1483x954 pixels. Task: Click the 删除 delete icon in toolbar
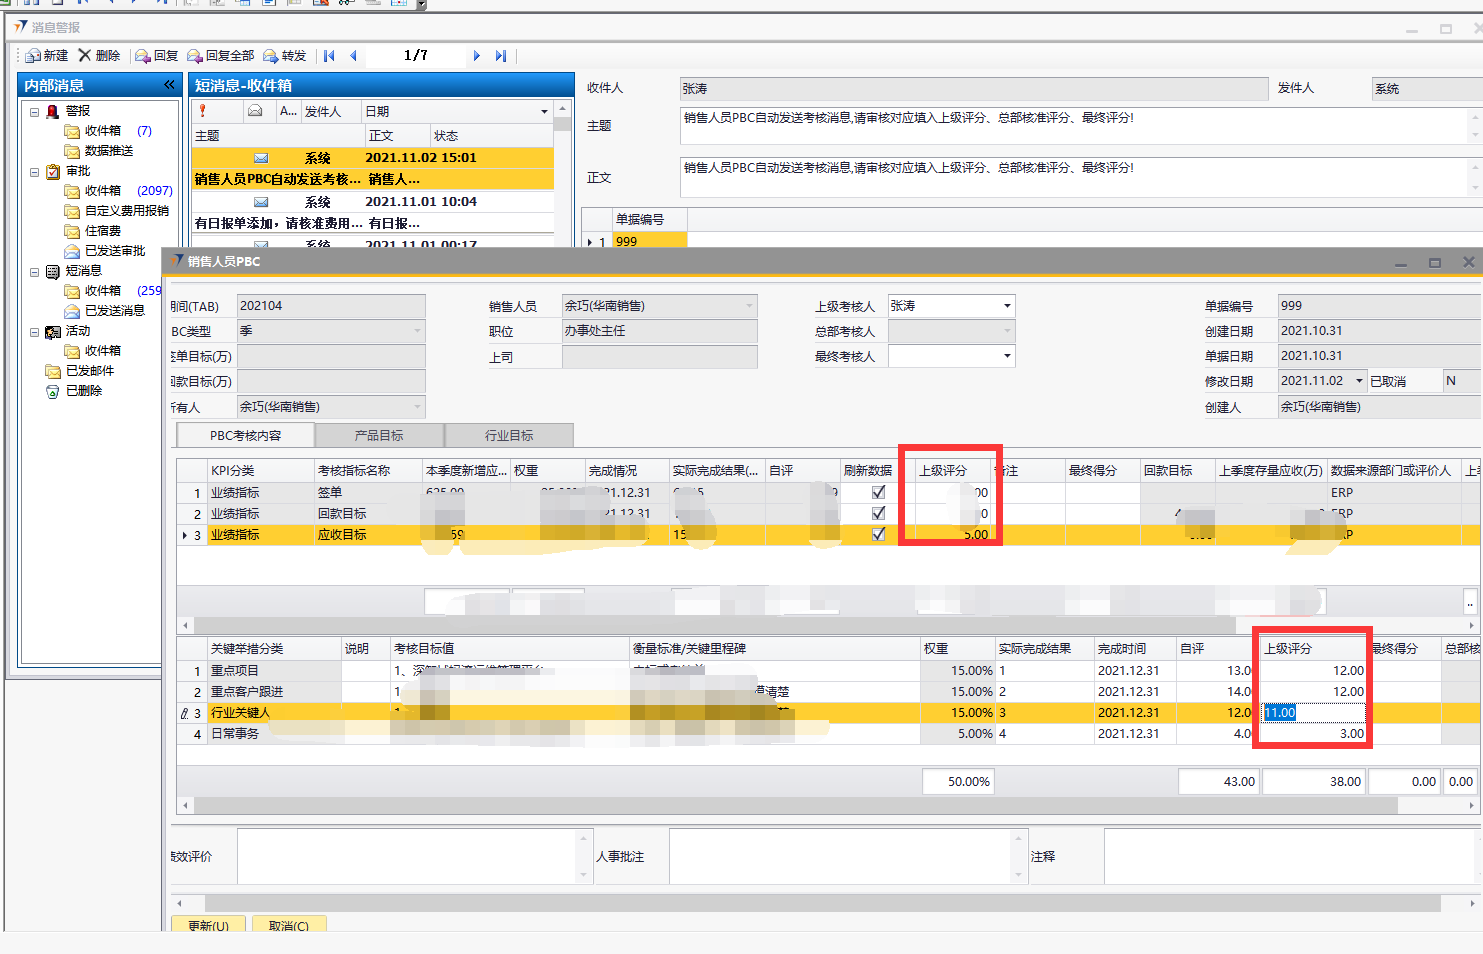[x=85, y=56]
